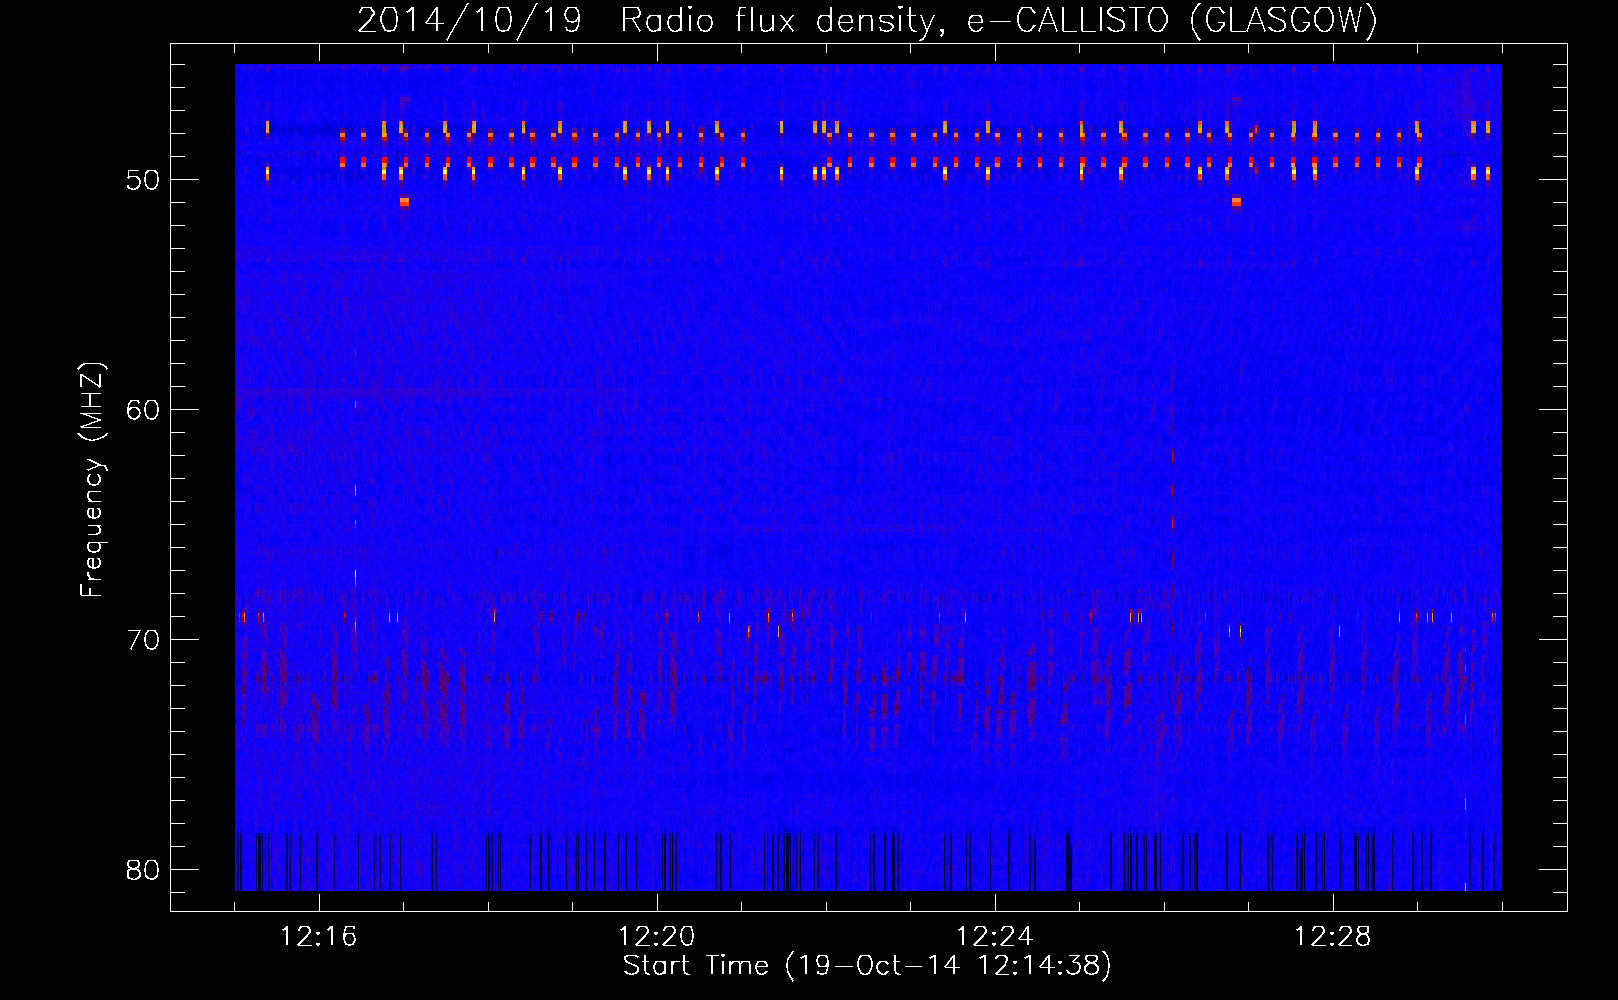Click the 60 frequency tick label
1618x1000 pixels.
(x=143, y=410)
